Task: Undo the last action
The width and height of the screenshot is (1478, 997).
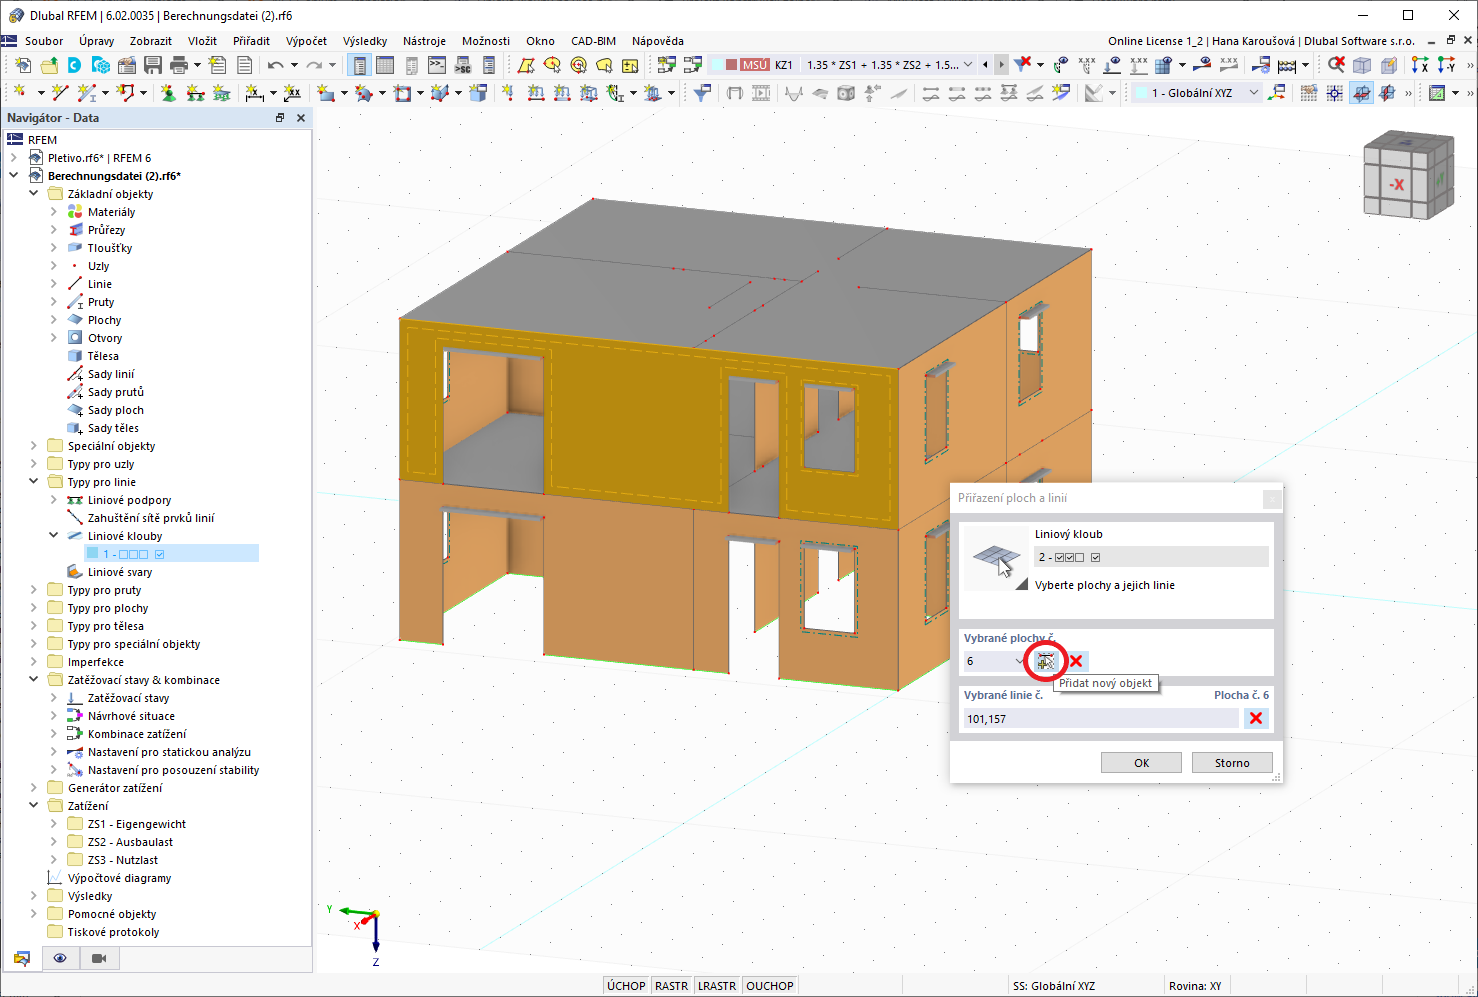Action: 275,65
